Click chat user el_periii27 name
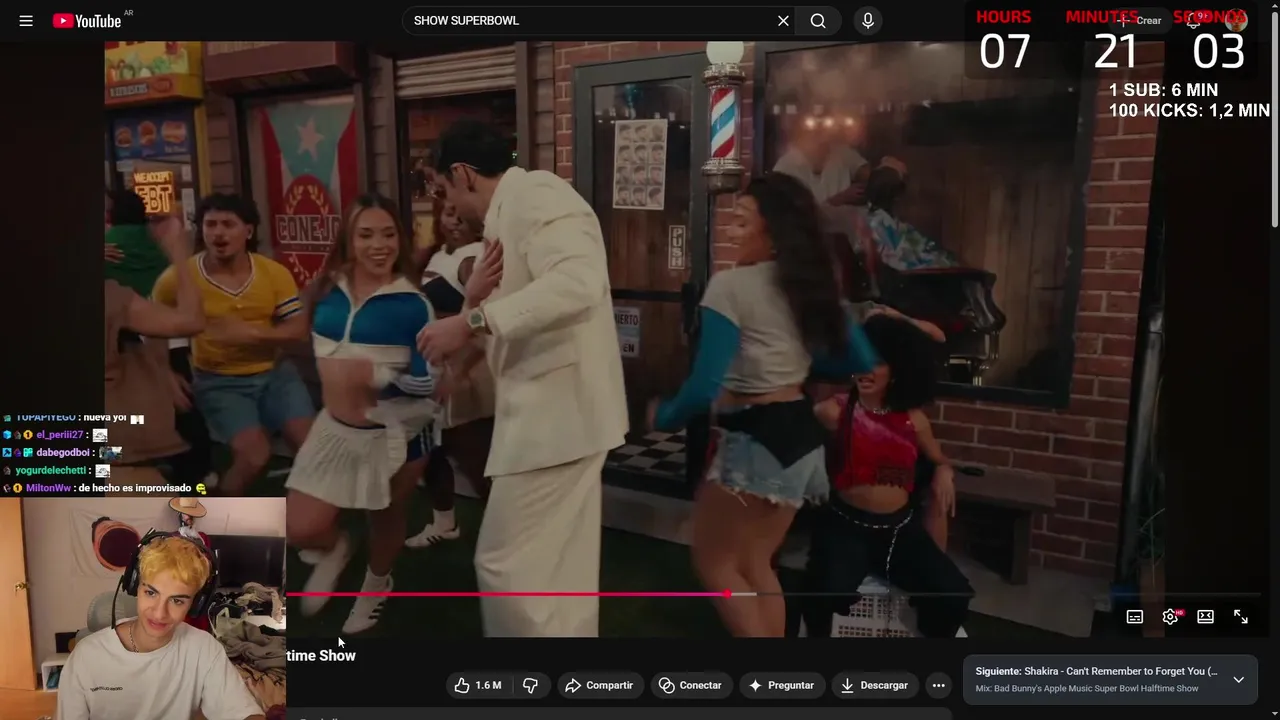This screenshot has width=1280, height=720. click(x=60, y=435)
